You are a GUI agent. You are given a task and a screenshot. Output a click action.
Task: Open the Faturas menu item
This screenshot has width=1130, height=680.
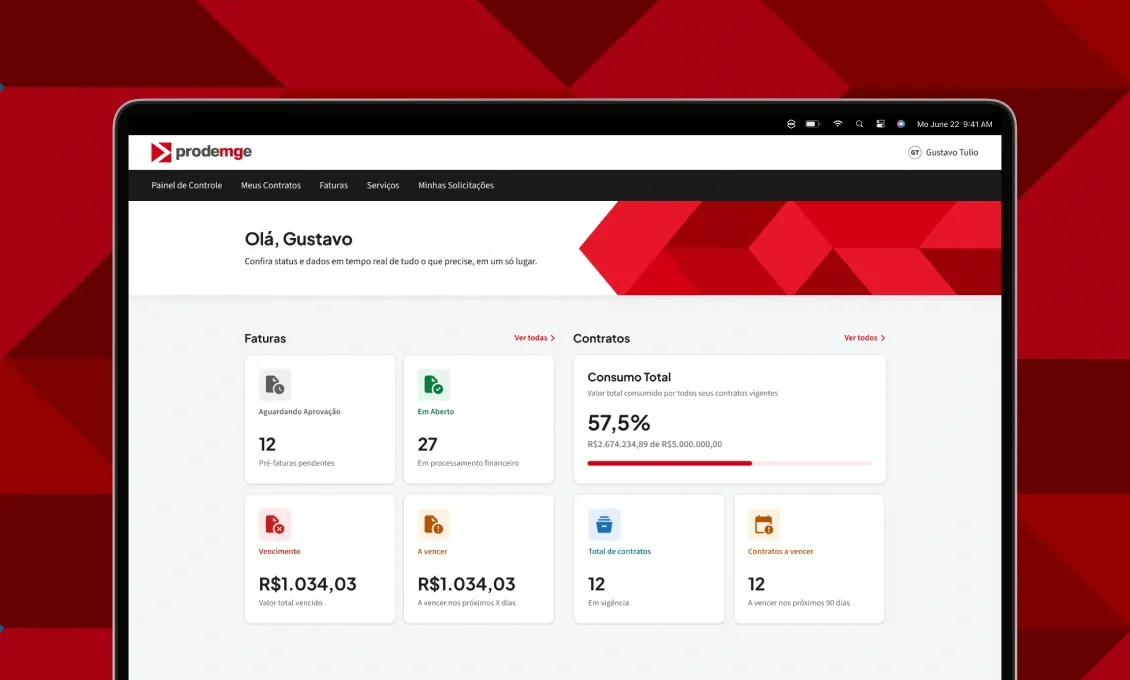(x=334, y=185)
